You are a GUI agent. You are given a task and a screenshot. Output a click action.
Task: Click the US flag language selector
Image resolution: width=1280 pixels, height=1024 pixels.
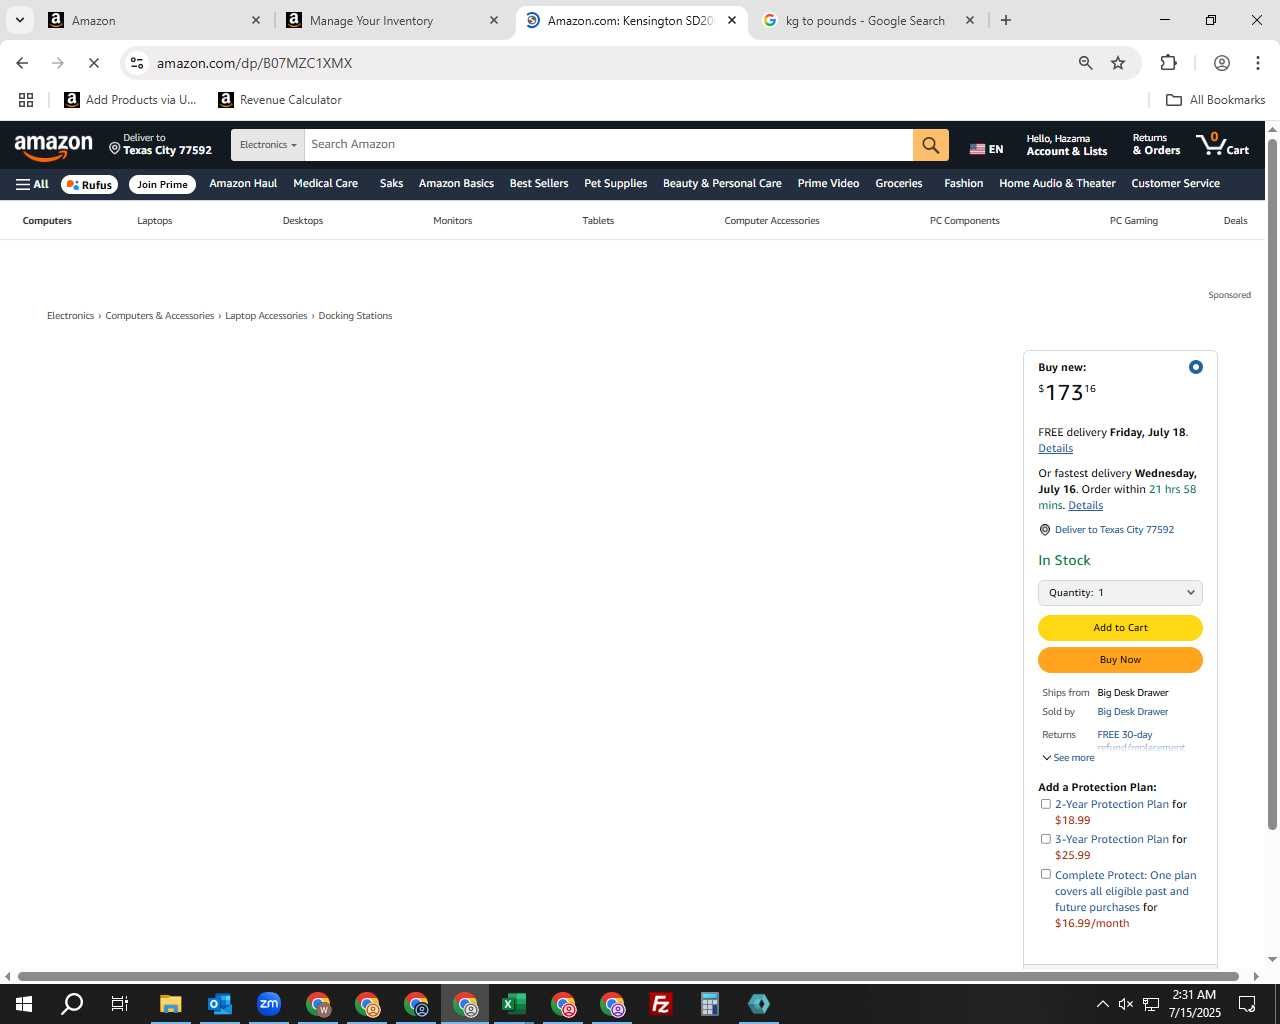(986, 149)
